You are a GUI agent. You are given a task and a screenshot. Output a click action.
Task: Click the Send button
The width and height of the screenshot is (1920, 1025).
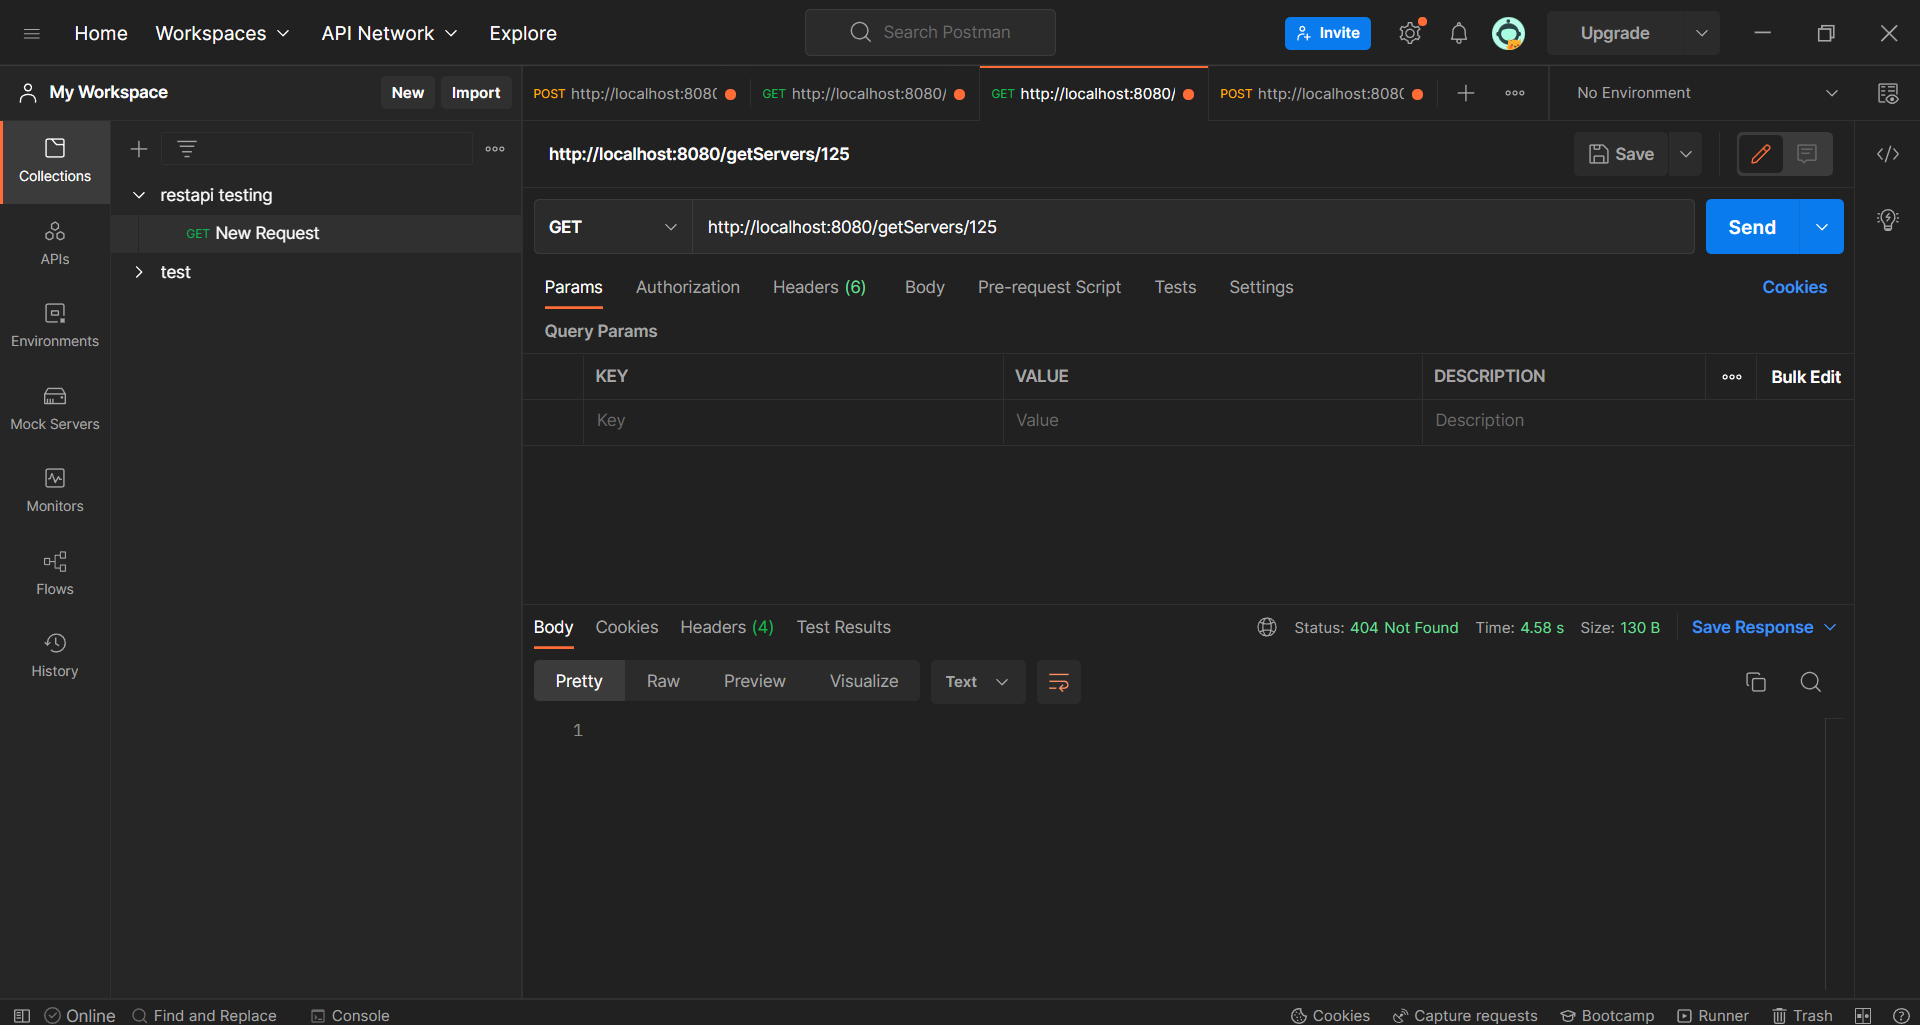tap(1752, 227)
